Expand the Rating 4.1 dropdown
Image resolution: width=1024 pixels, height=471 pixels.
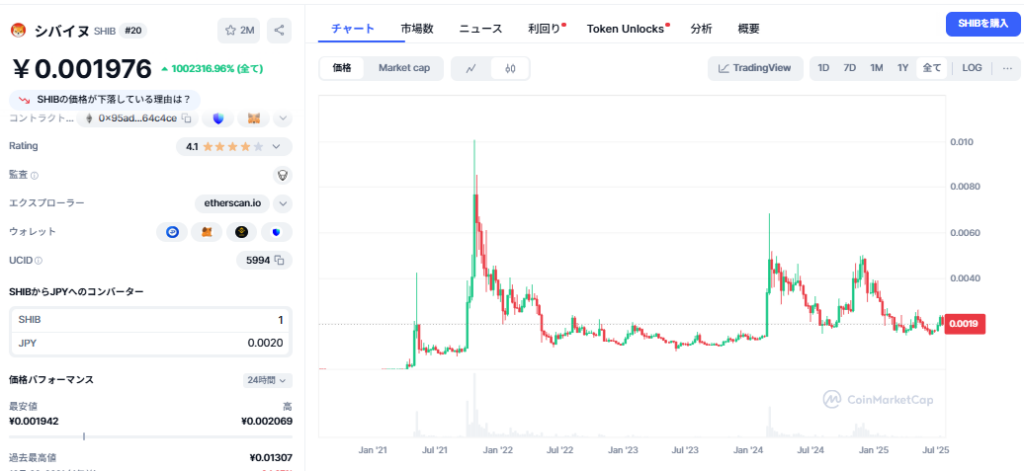(x=282, y=146)
